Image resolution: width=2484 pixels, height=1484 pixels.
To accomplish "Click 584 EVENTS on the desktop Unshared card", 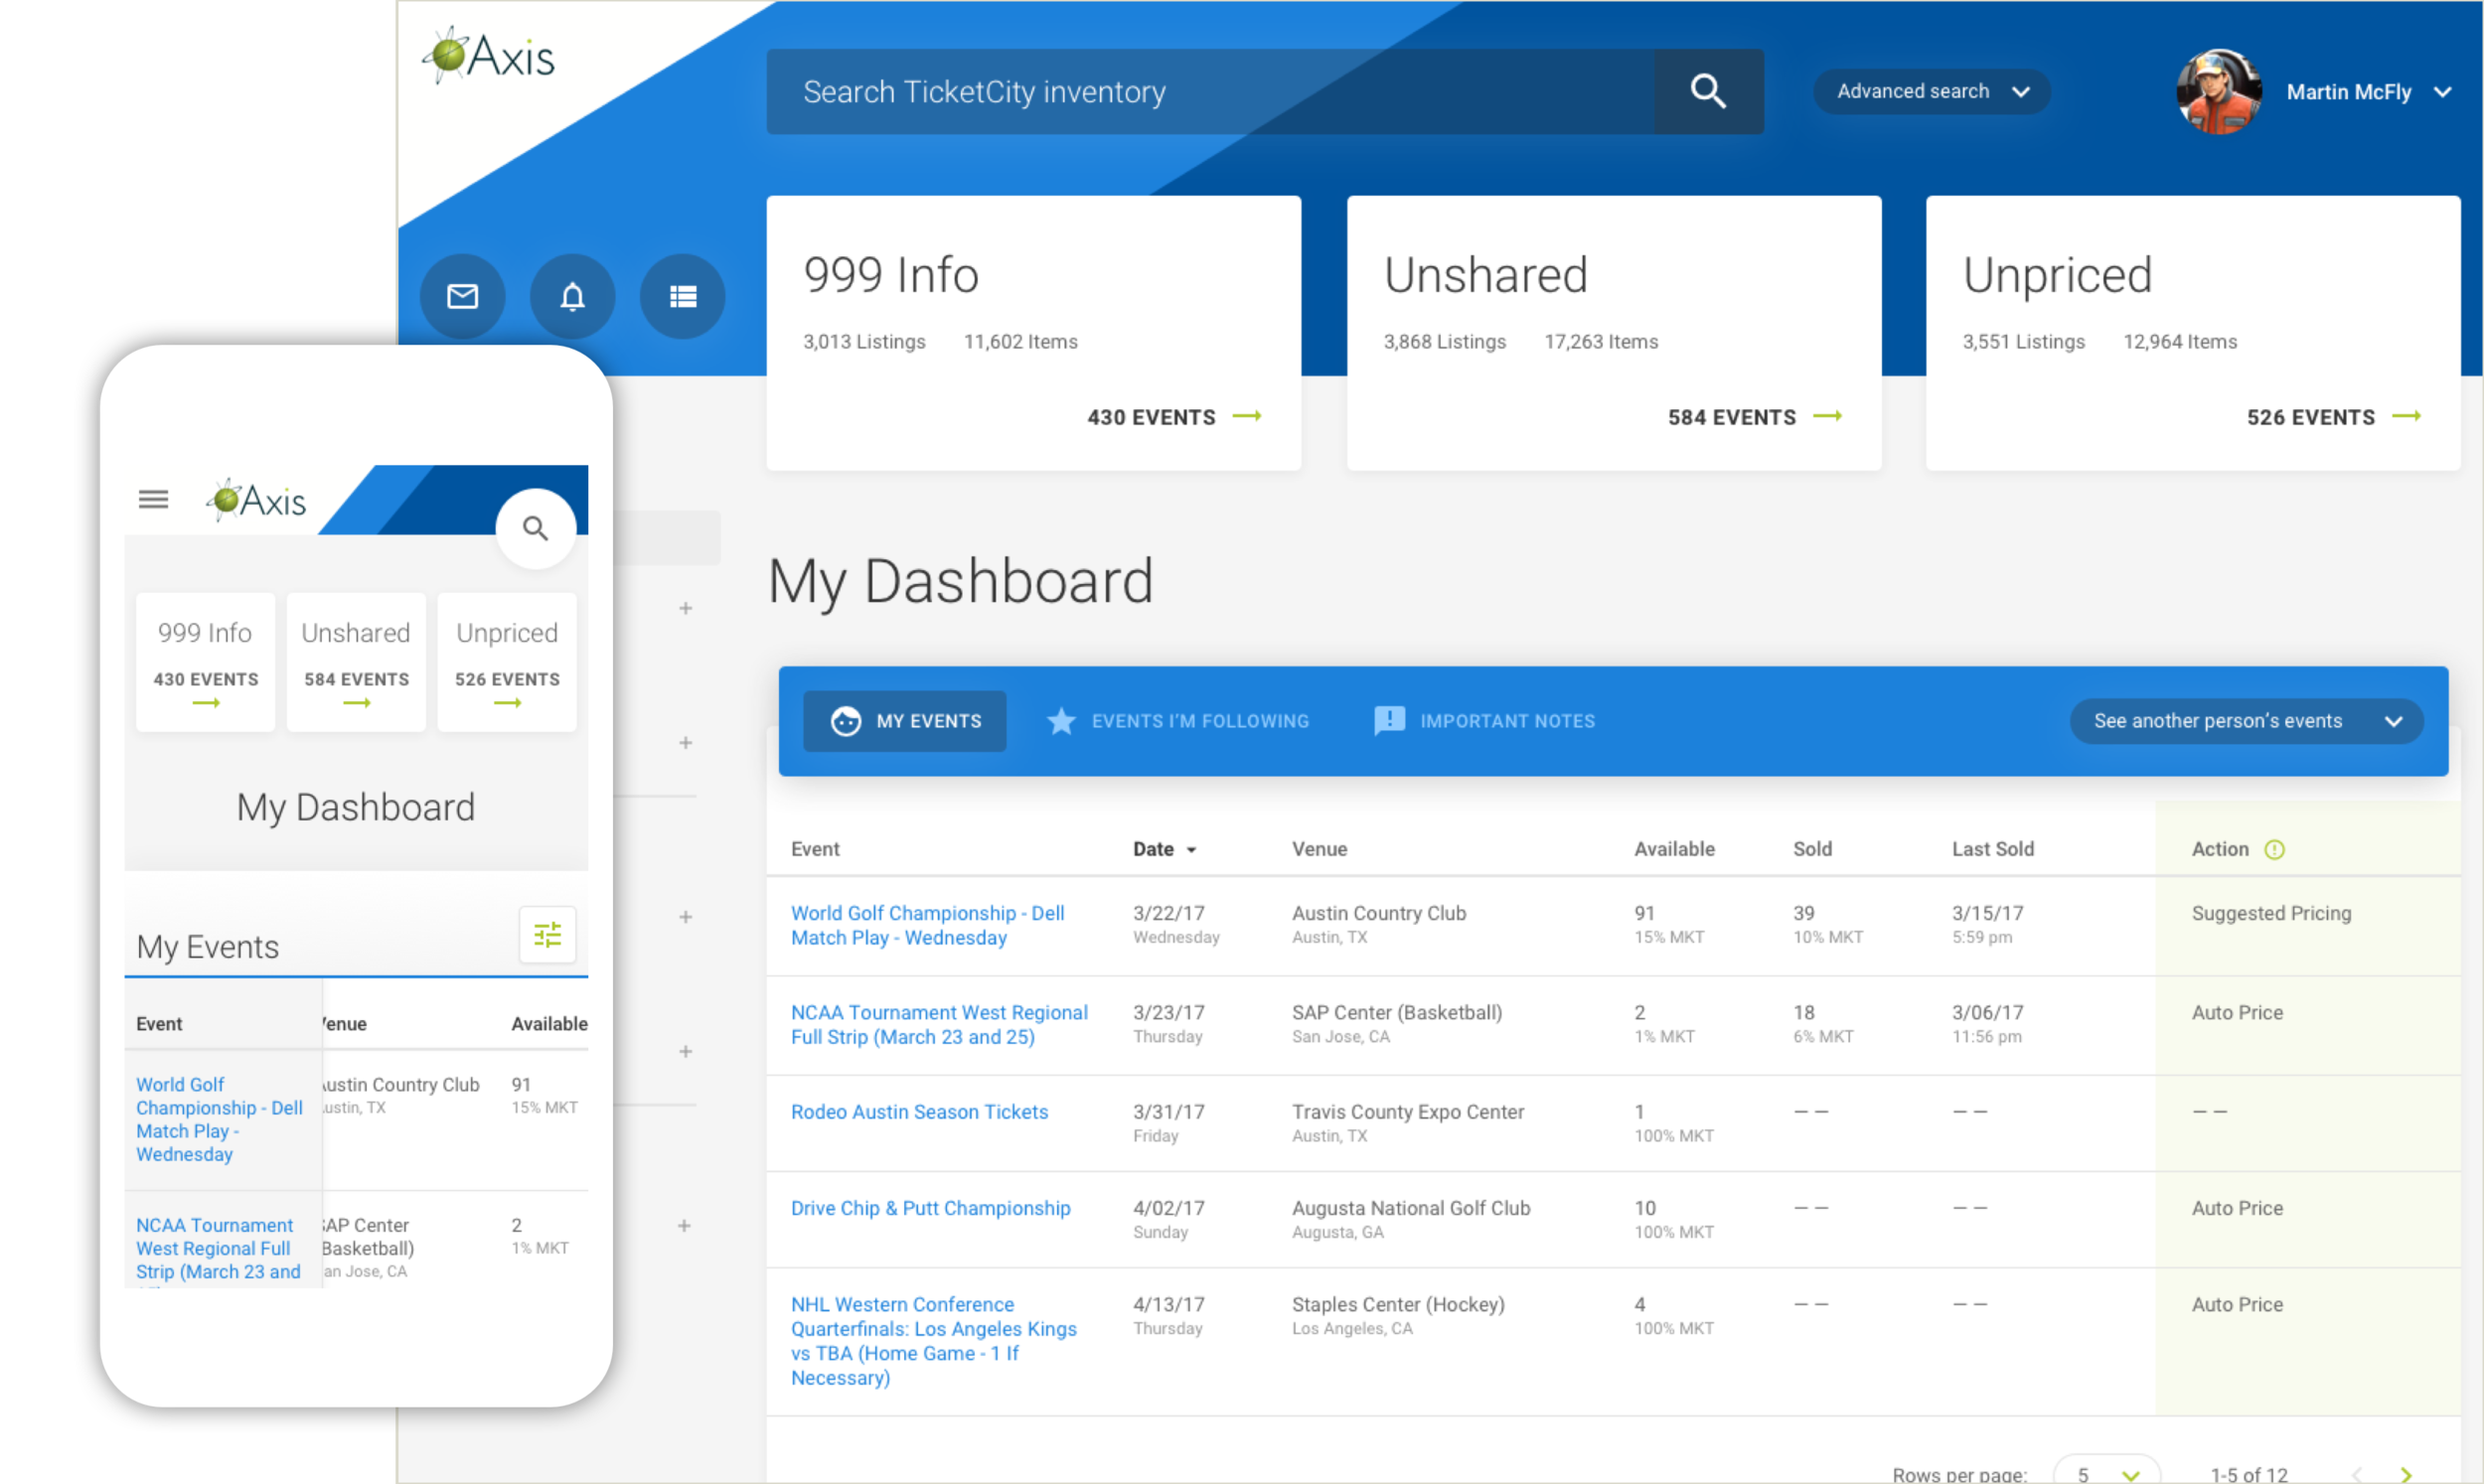I will (1731, 417).
